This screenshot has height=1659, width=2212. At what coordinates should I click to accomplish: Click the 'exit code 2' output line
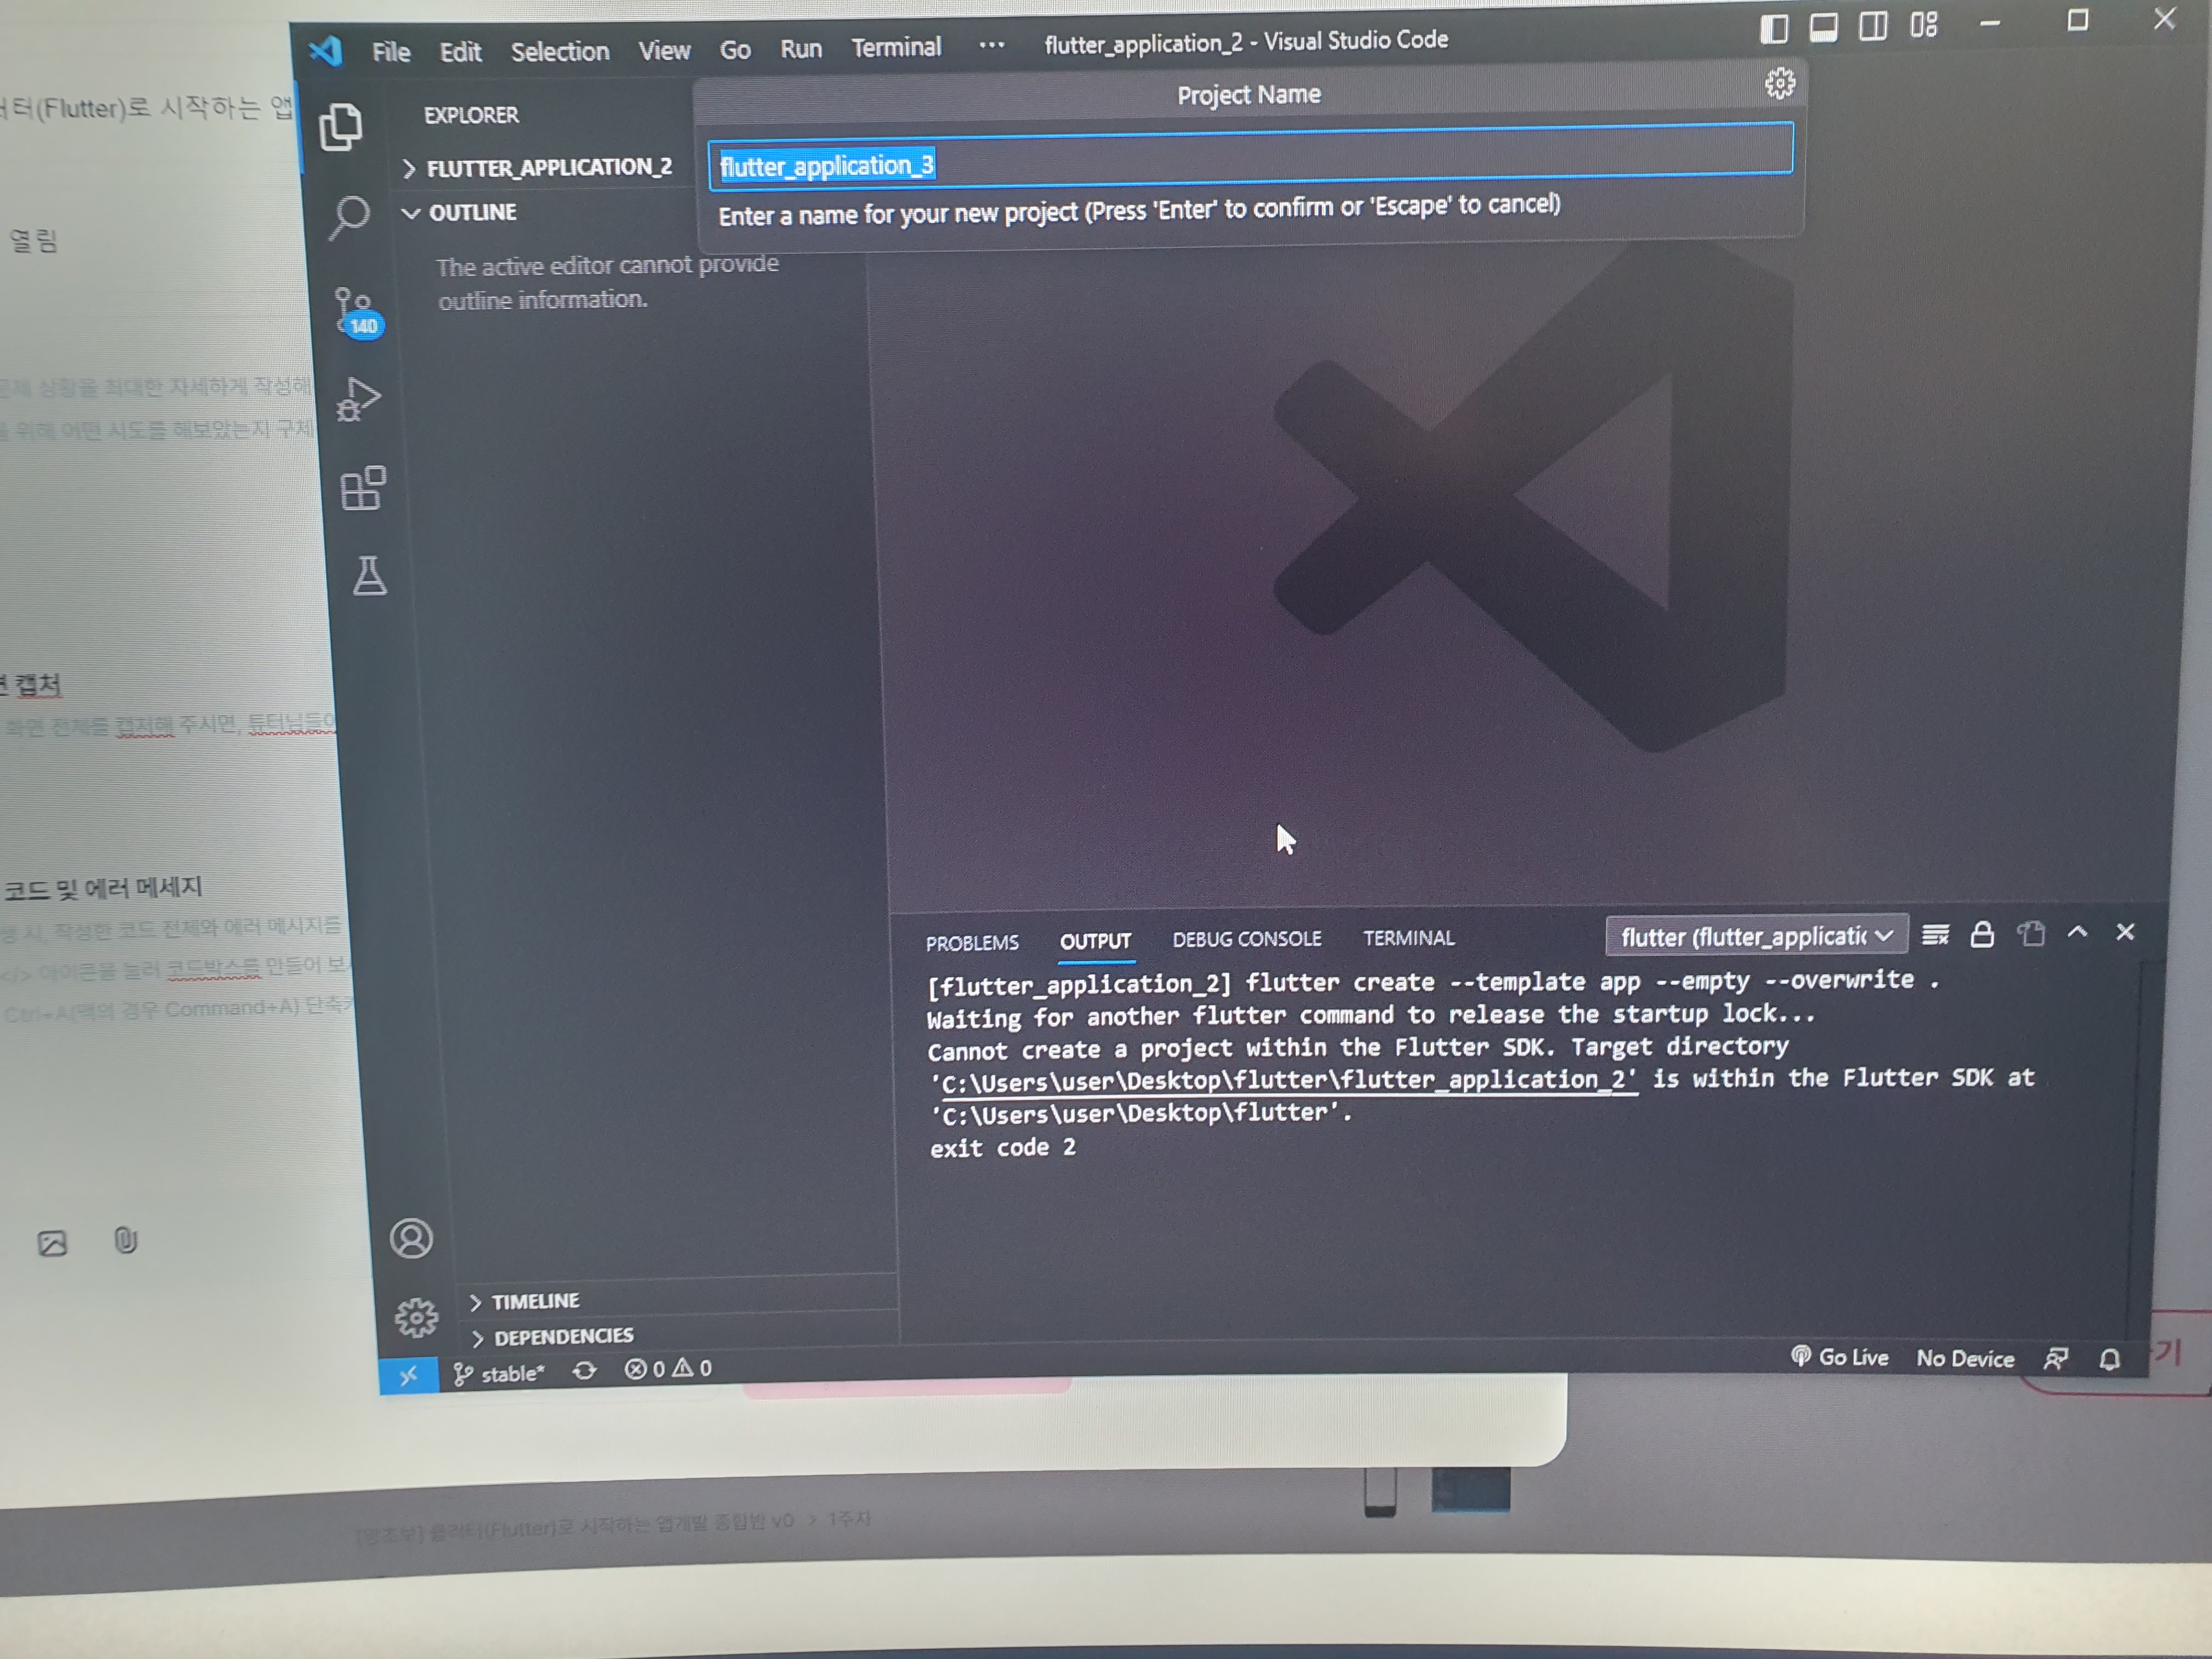pyautogui.click(x=1003, y=1148)
